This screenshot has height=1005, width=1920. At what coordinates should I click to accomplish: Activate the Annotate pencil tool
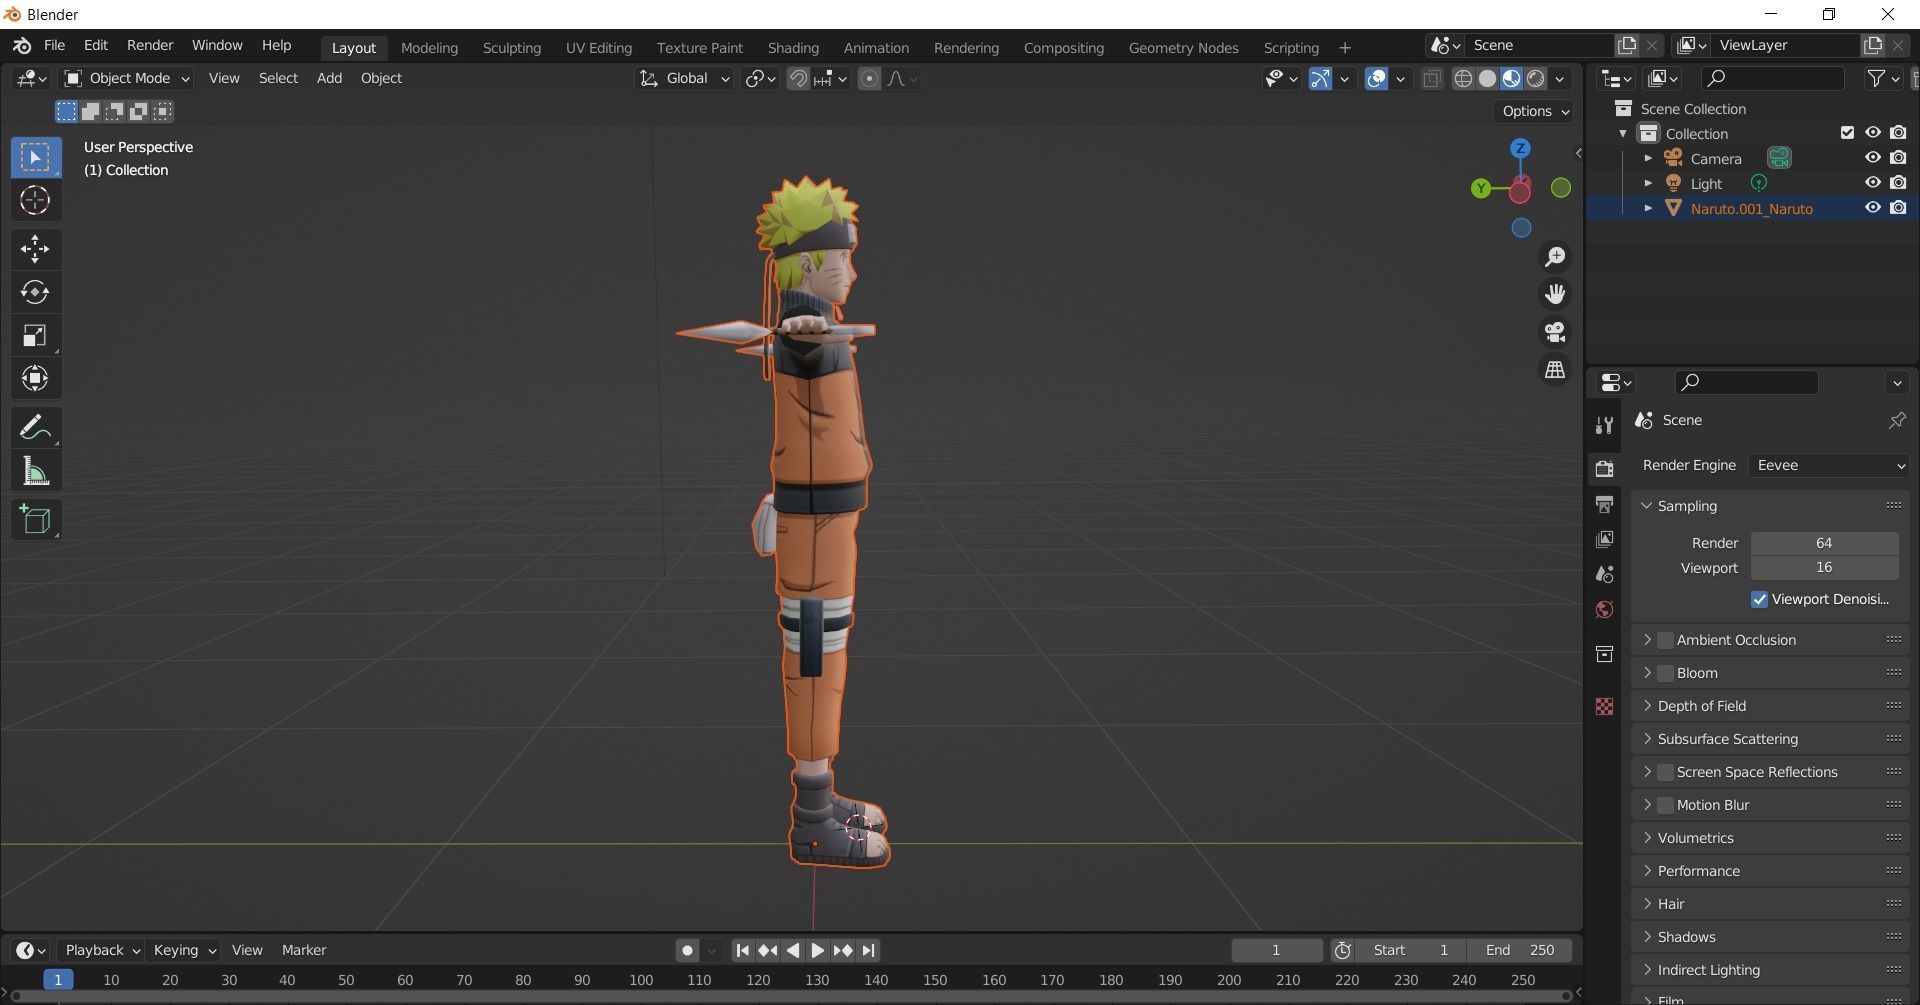click(35, 427)
